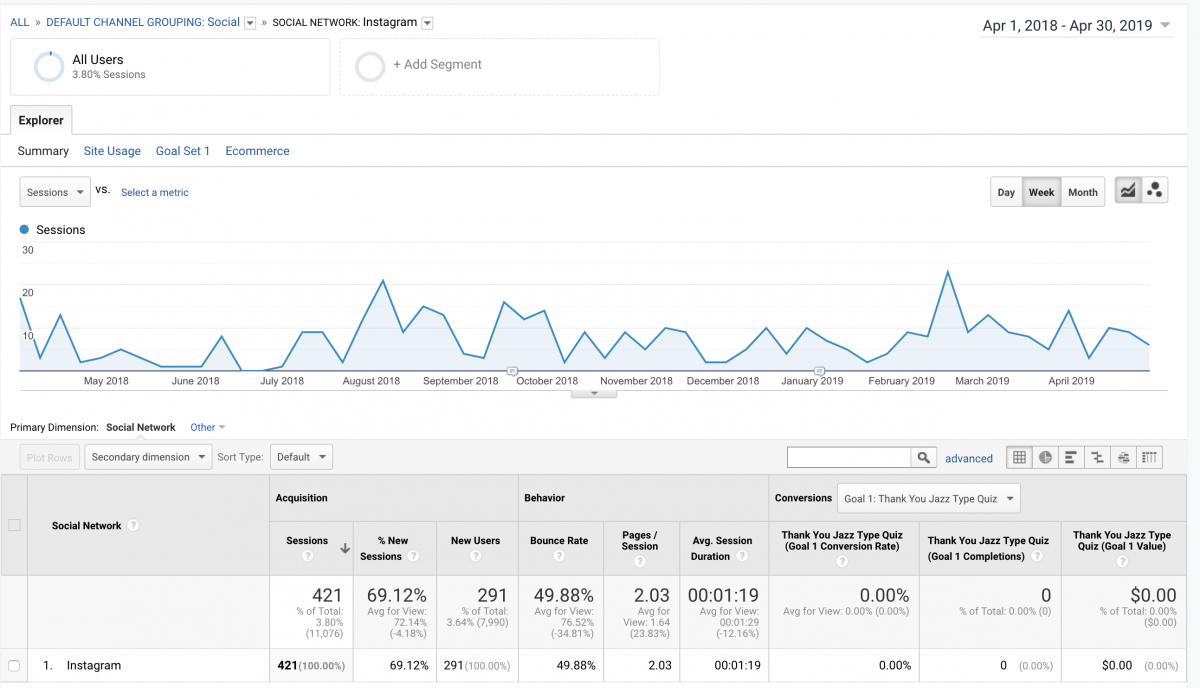
Task: Check the Instagram row checkbox
Action: point(14,665)
